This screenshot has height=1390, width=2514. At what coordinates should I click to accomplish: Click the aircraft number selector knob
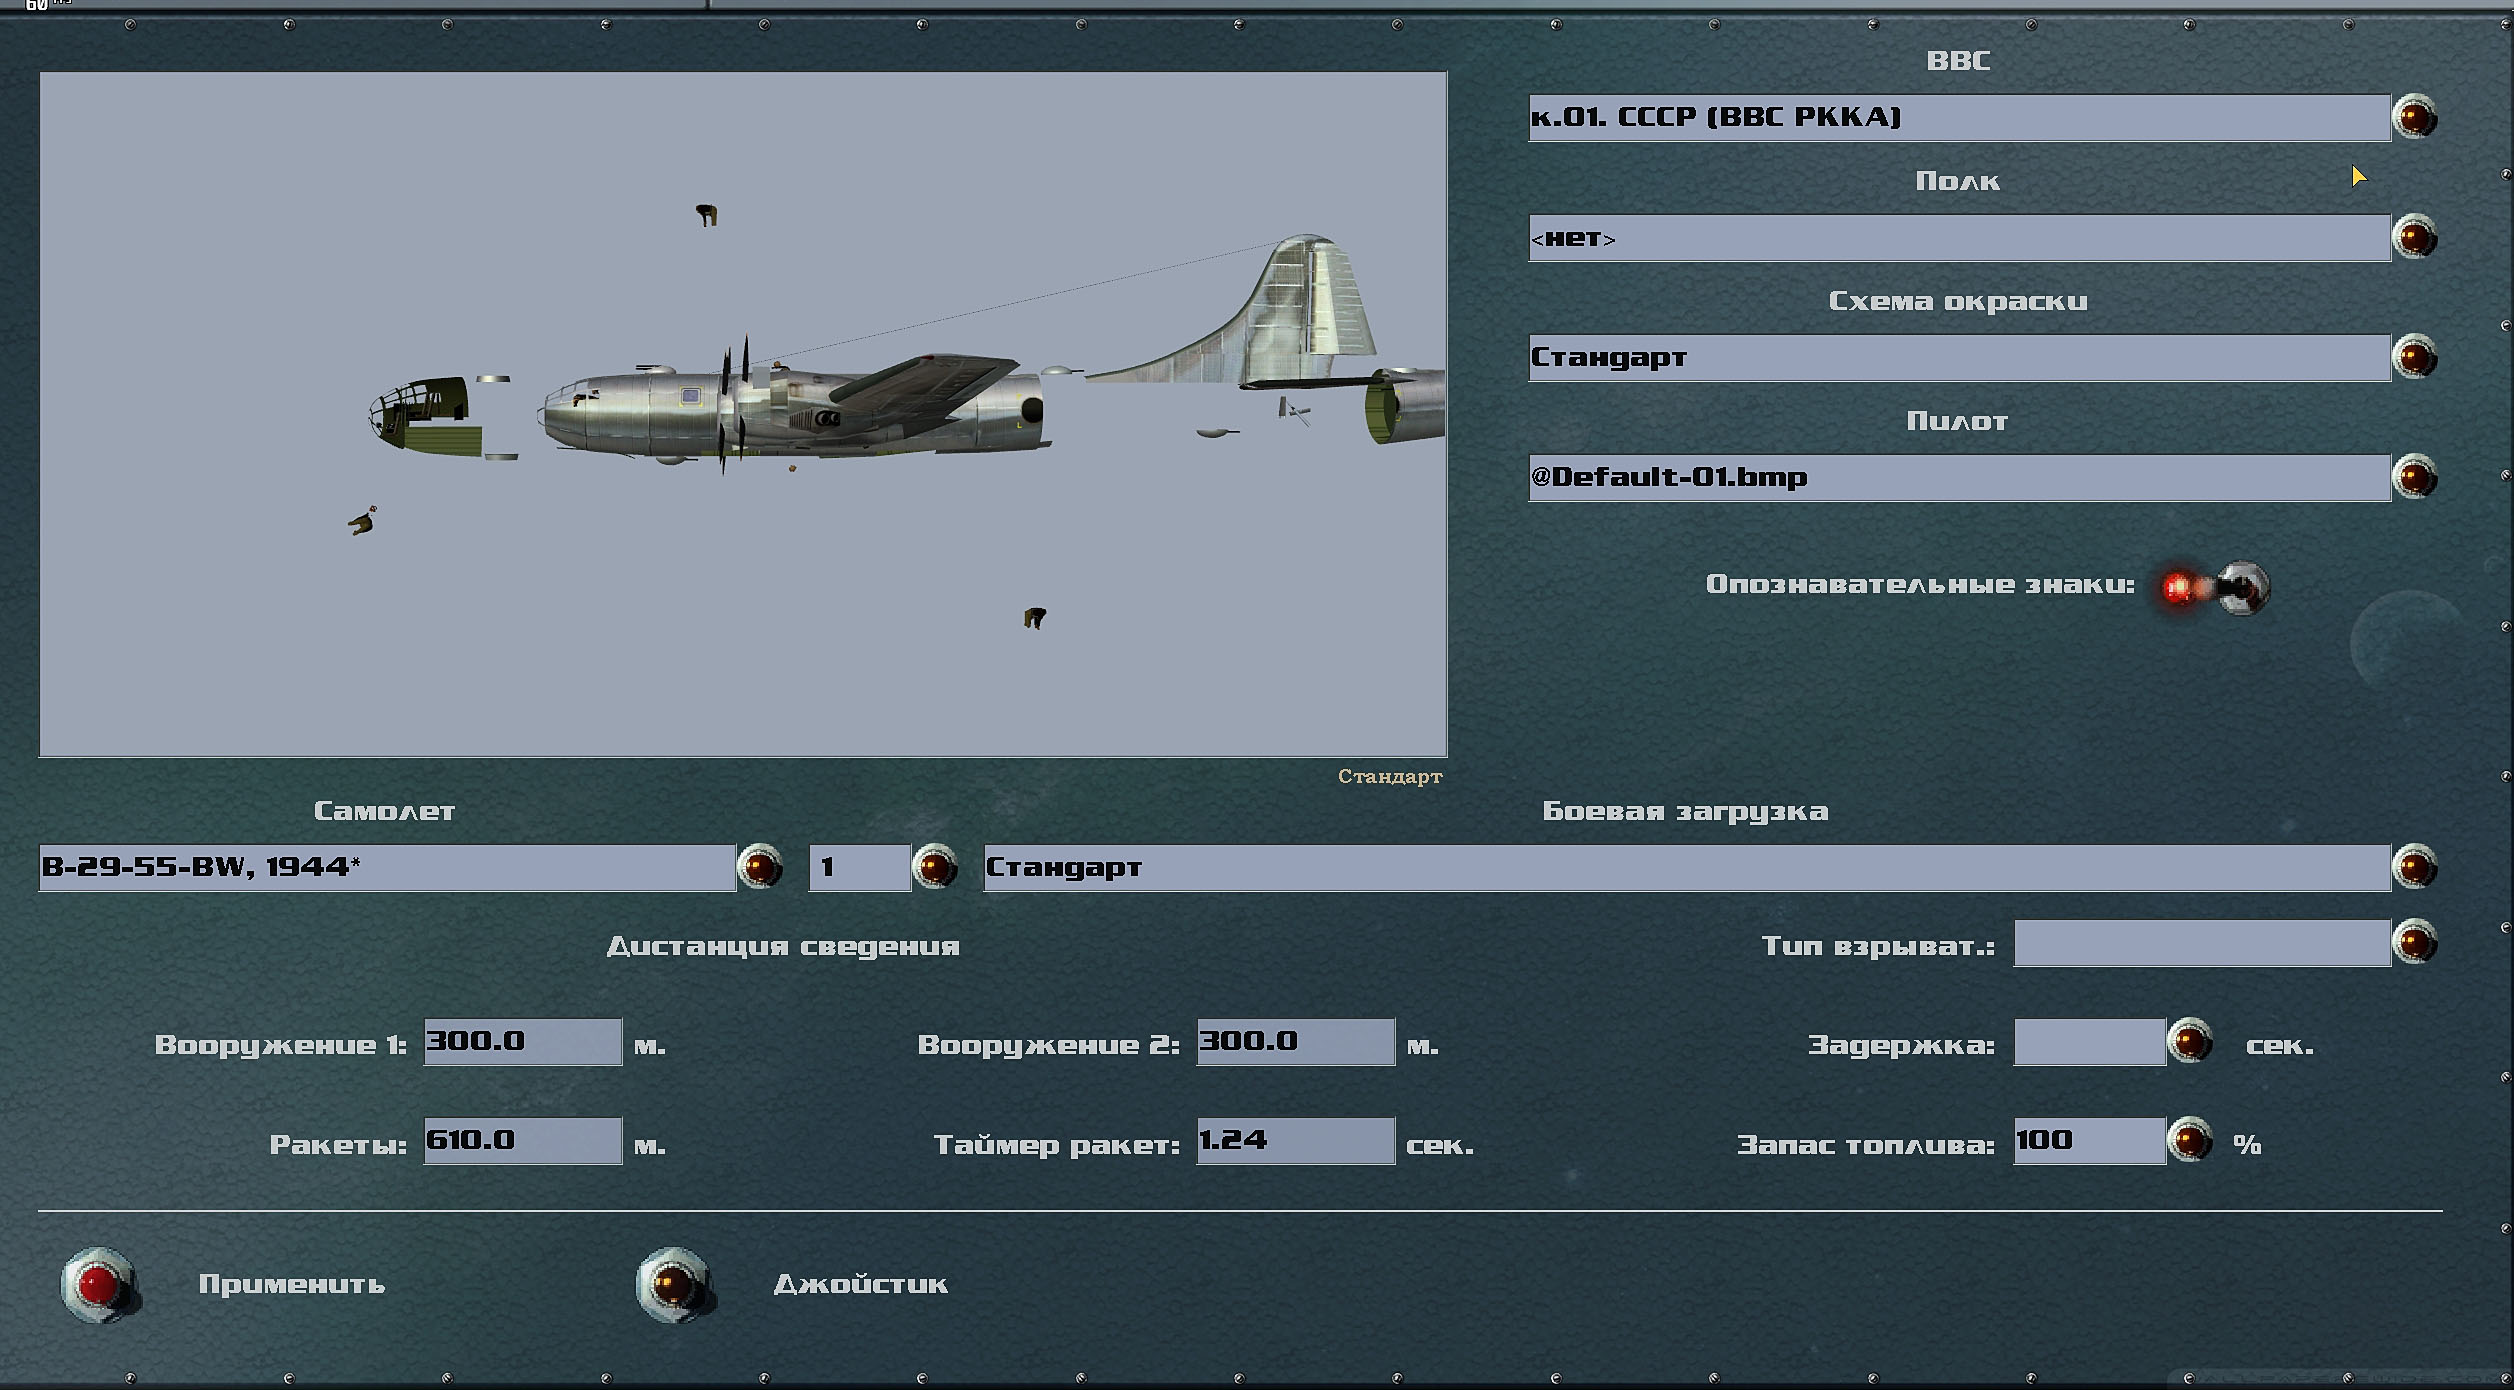coord(935,866)
